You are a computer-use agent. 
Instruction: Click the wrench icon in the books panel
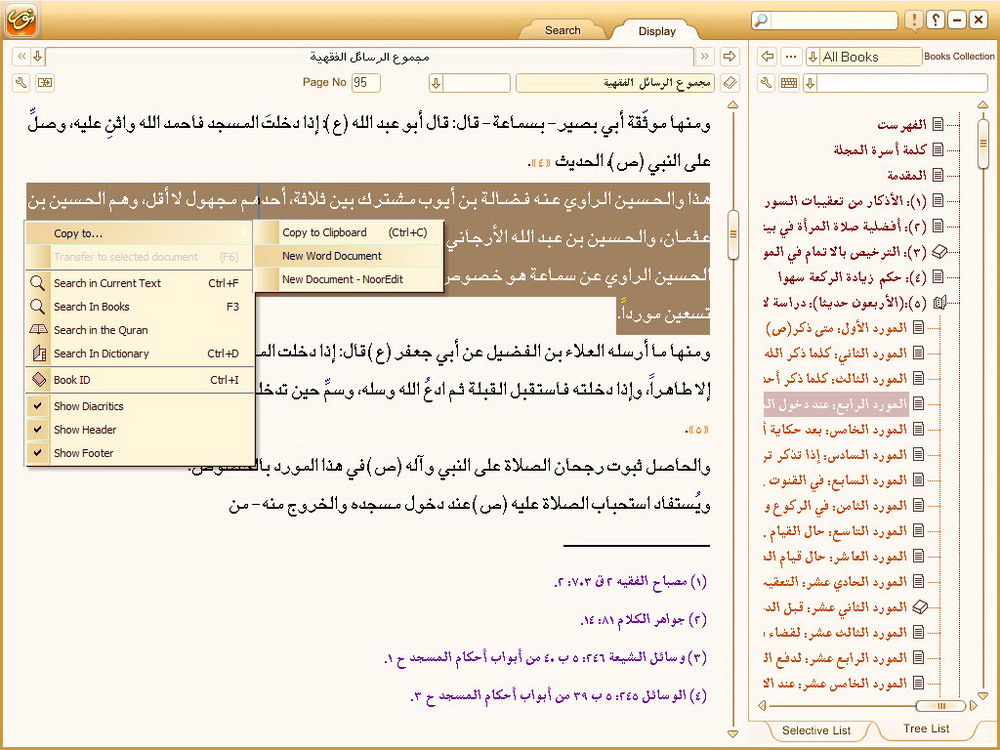pos(767,83)
